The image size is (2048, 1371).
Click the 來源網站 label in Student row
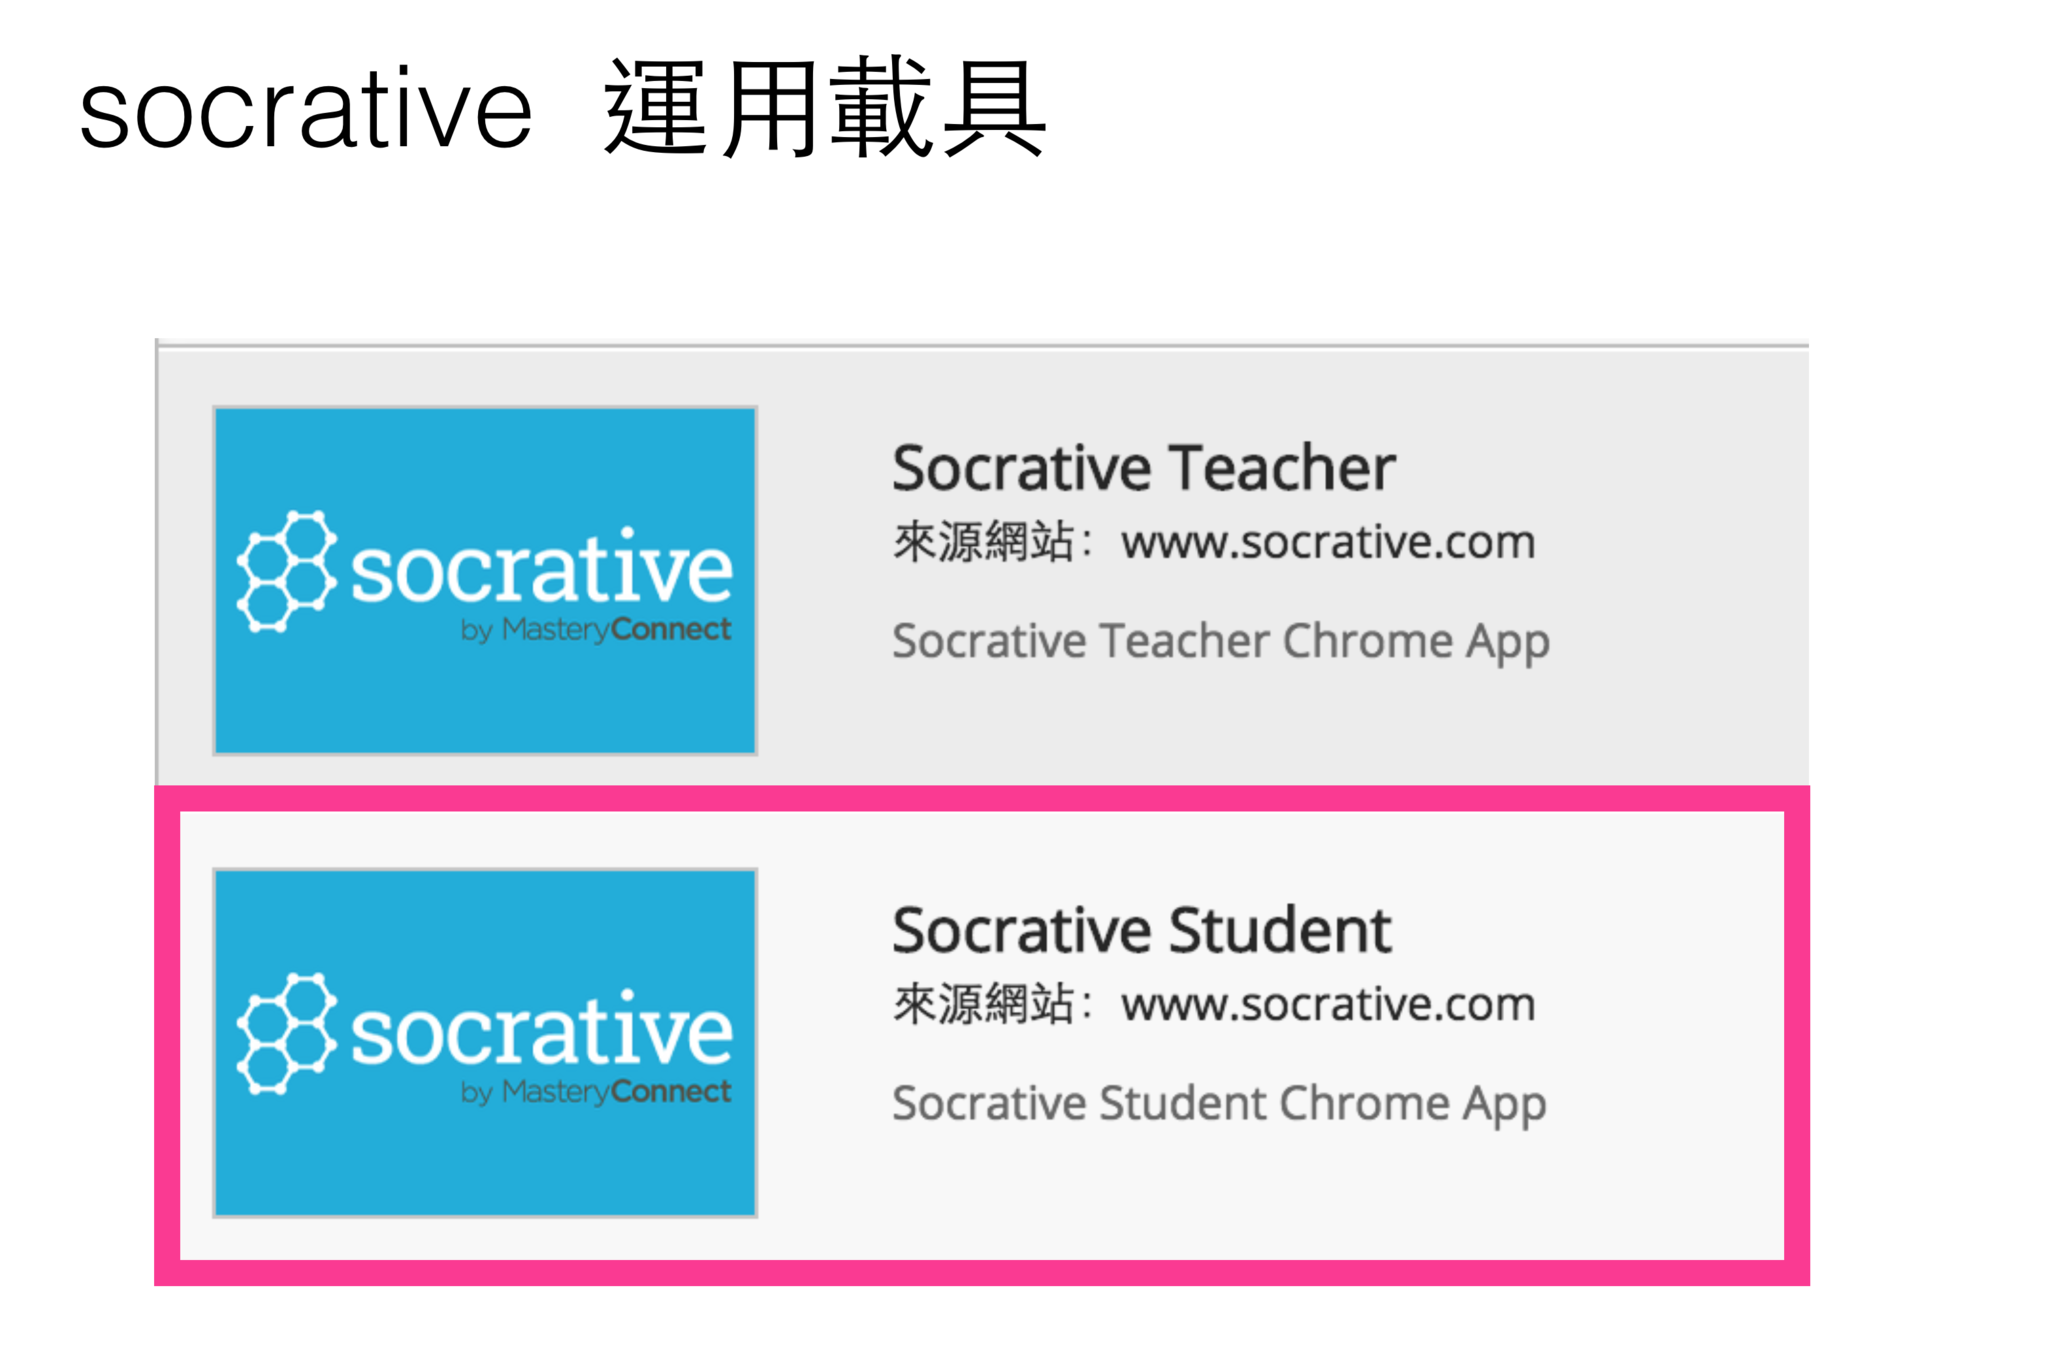tap(983, 1003)
